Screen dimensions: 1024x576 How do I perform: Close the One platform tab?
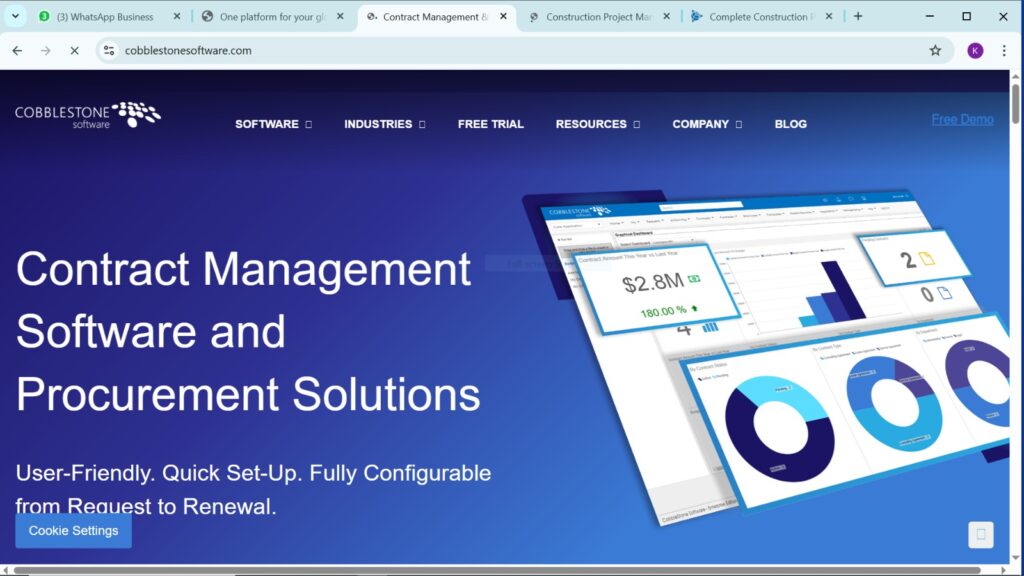[340, 16]
